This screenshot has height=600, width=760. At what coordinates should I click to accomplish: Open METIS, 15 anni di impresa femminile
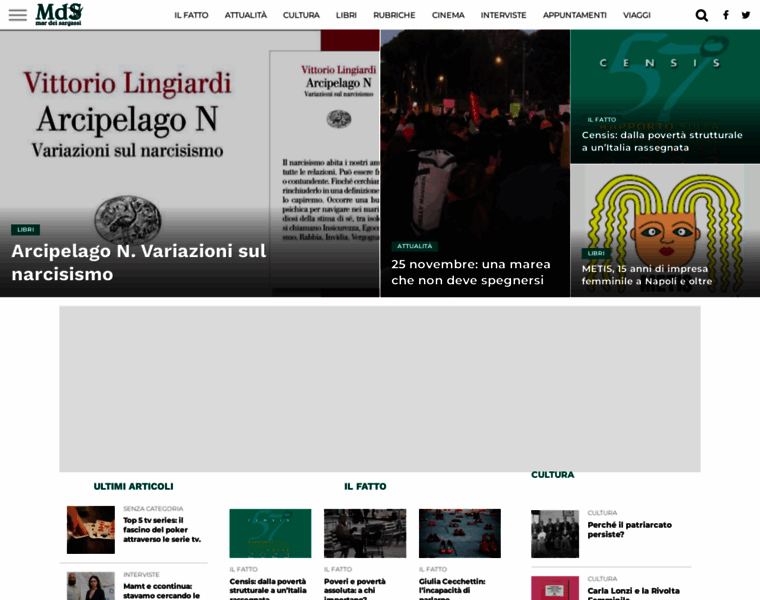pyautogui.click(x=647, y=275)
